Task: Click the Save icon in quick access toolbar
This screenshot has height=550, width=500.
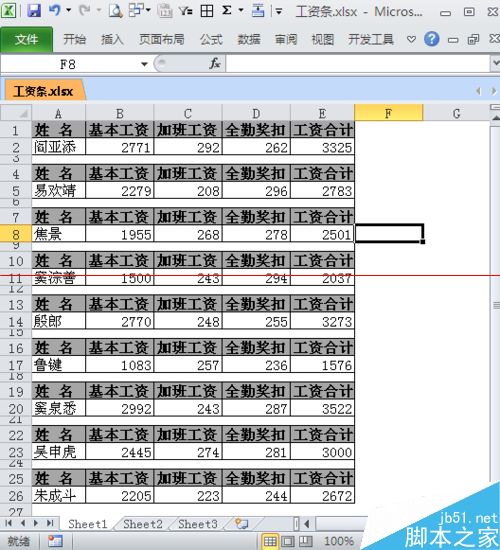Action: click(x=34, y=11)
